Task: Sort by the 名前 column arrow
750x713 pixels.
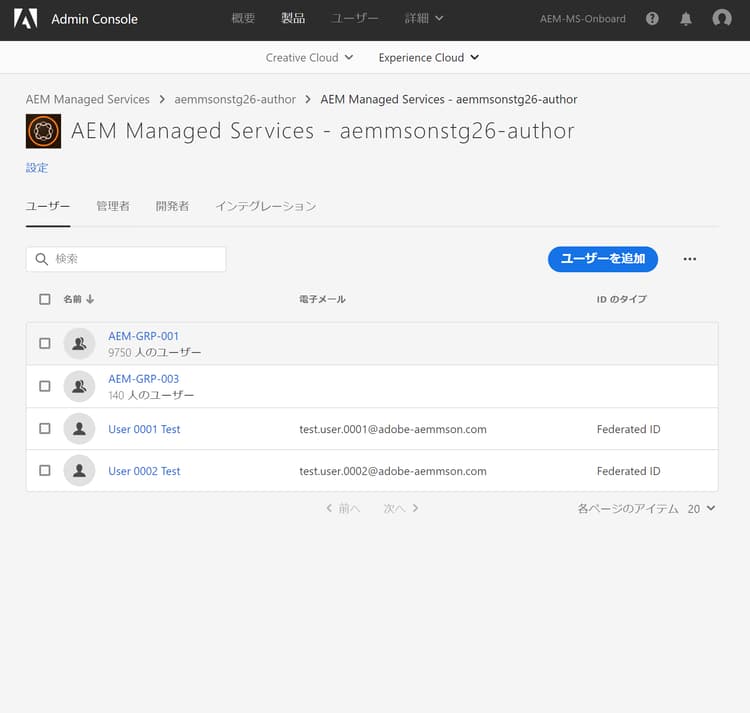Action: click(90, 299)
